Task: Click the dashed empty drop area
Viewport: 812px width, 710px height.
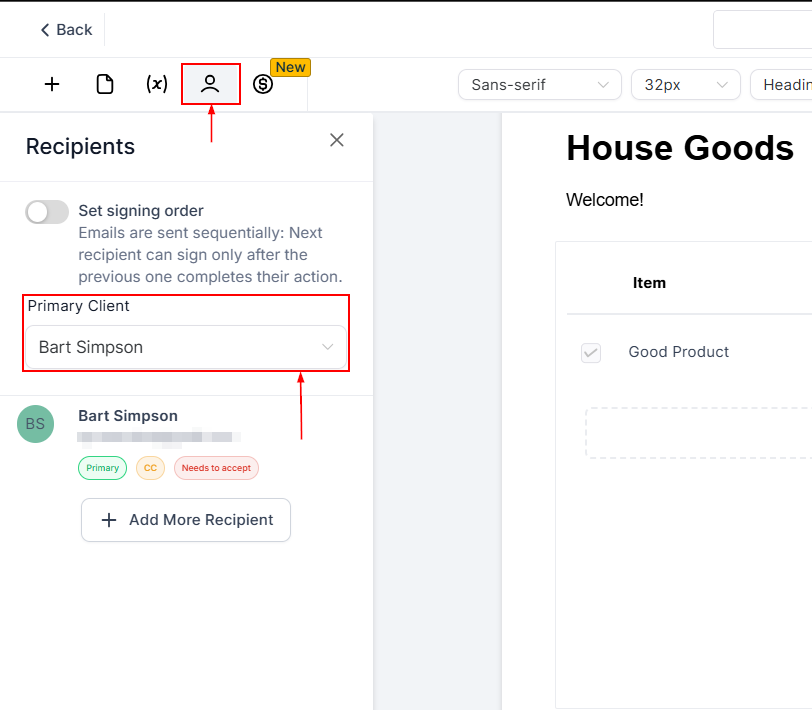Action: (699, 433)
